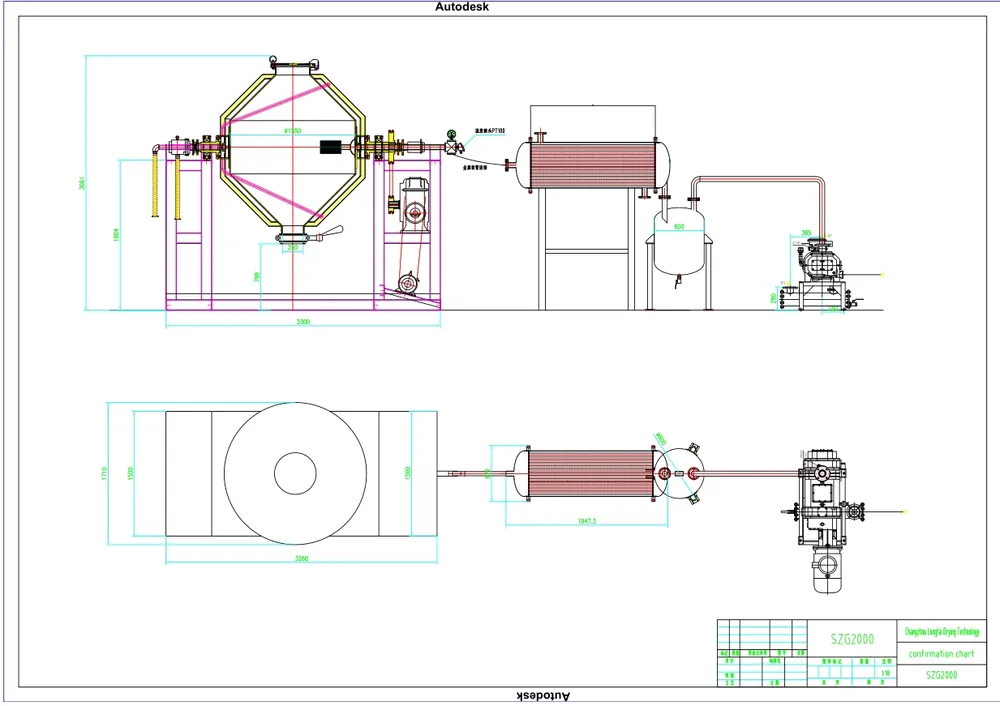
Task: Select the receiver tank under the condenser
Action: [x=679, y=242]
